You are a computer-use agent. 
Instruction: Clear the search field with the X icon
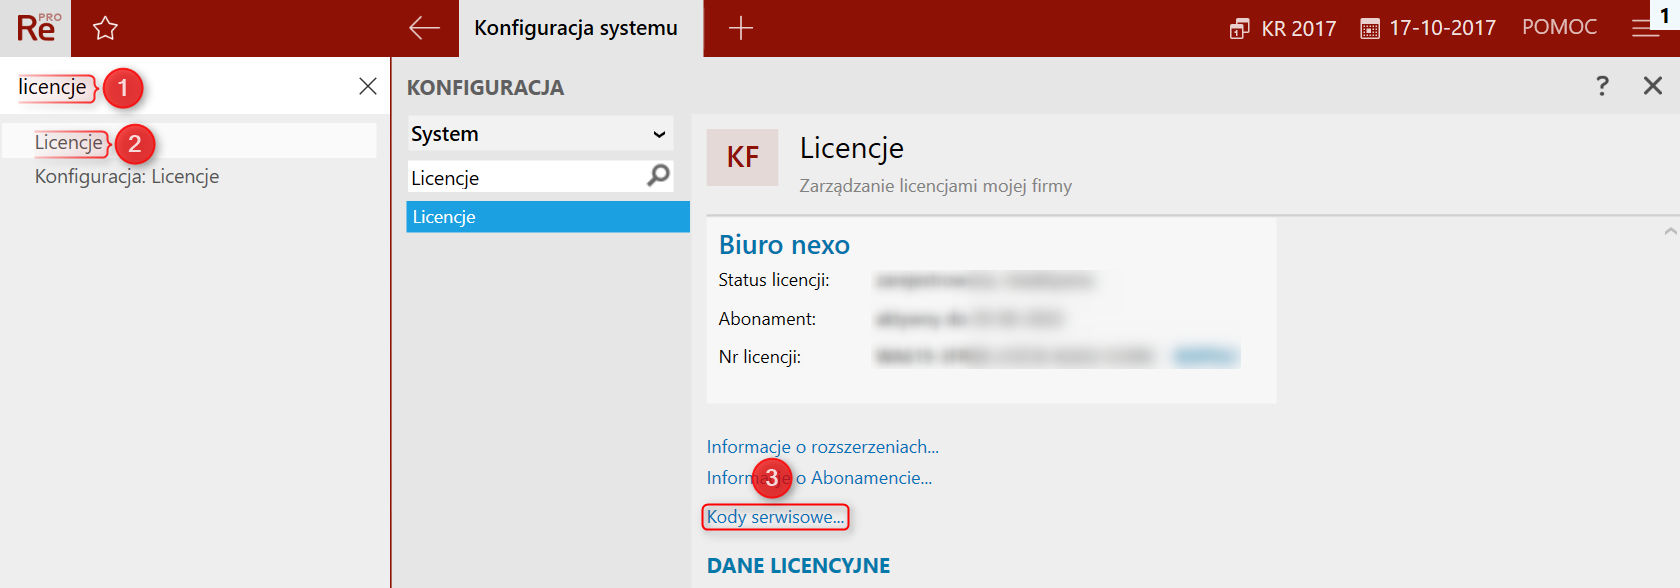368,86
